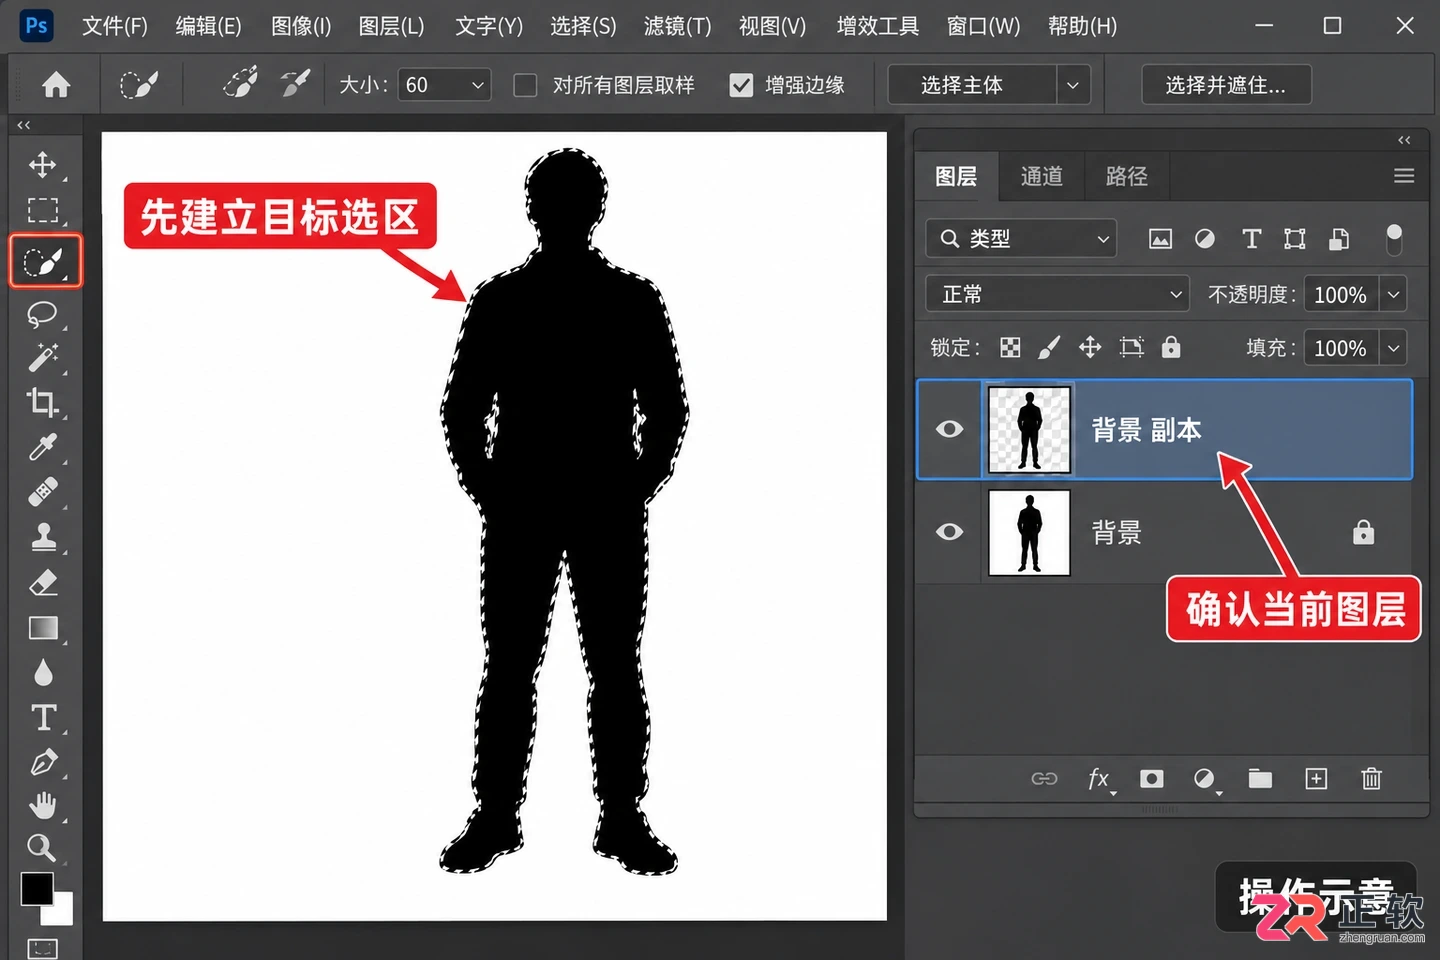Hide the 背景 副本 layer
This screenshot has height=960, width=1440.
[x=949, y=429]
